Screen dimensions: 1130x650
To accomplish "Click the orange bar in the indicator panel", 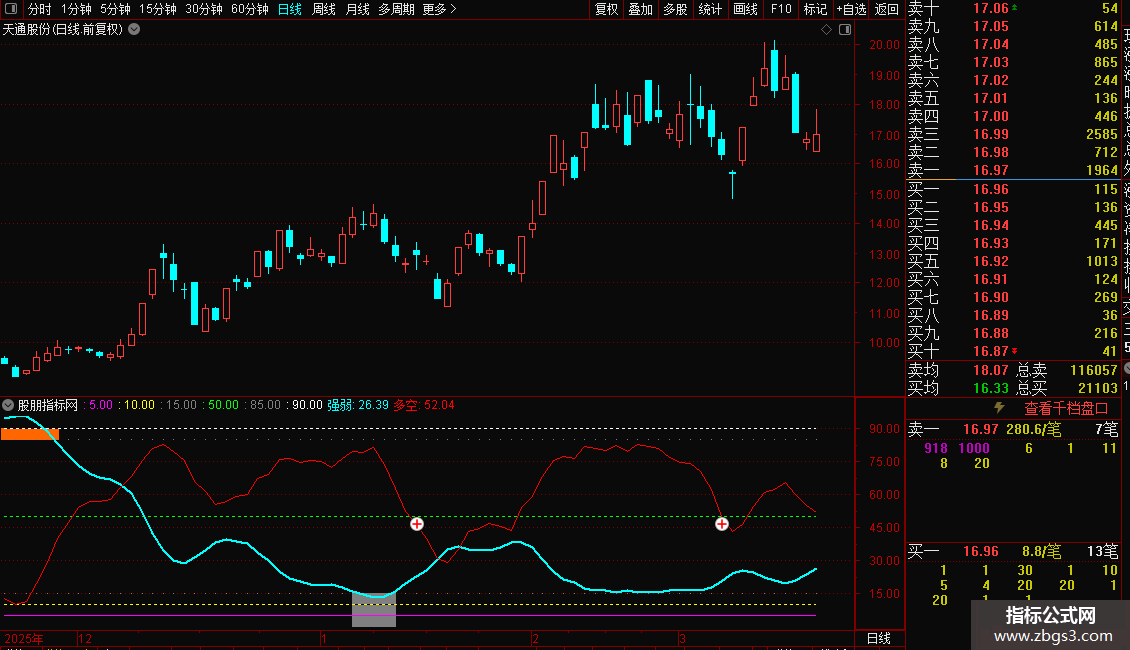I will [x=30, y=434].
